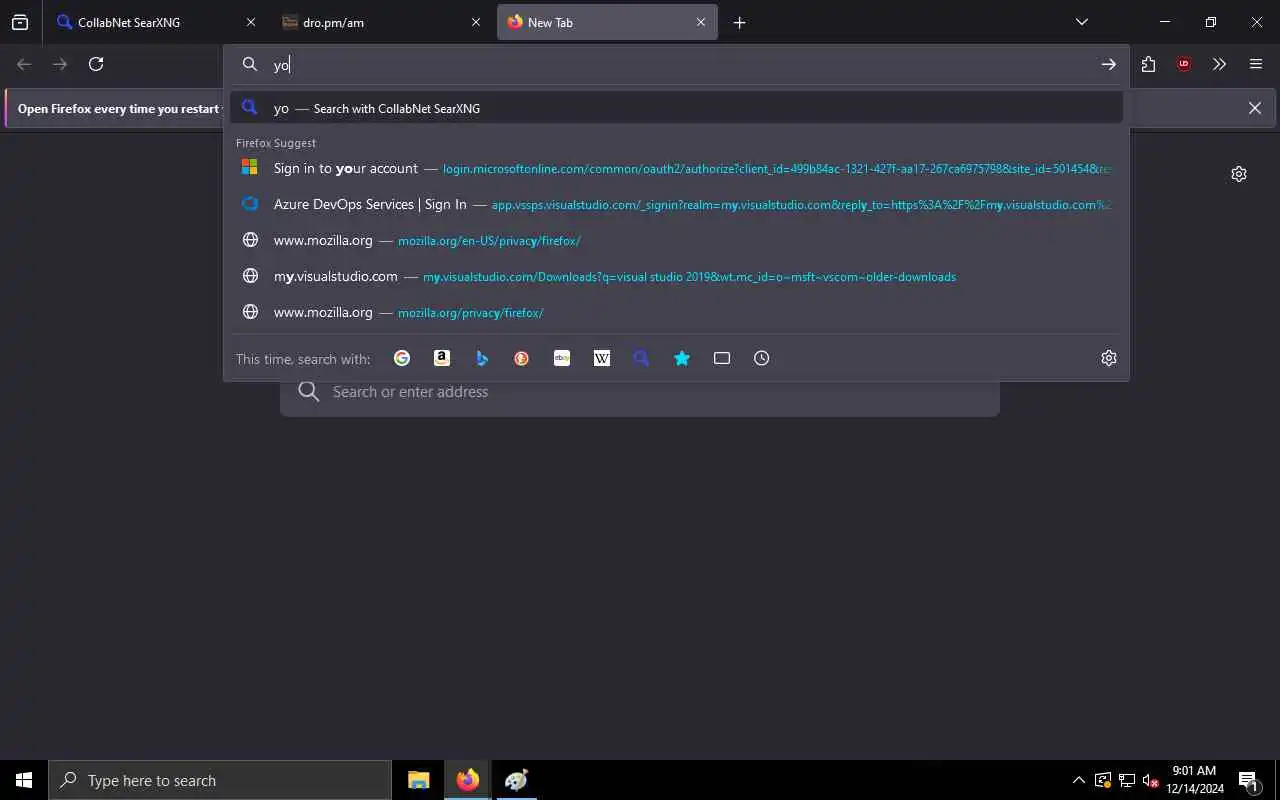Screen dimensions: 1280x800
Task: Search this time with DuckDuckGo
Action: (x=522, y=358)
